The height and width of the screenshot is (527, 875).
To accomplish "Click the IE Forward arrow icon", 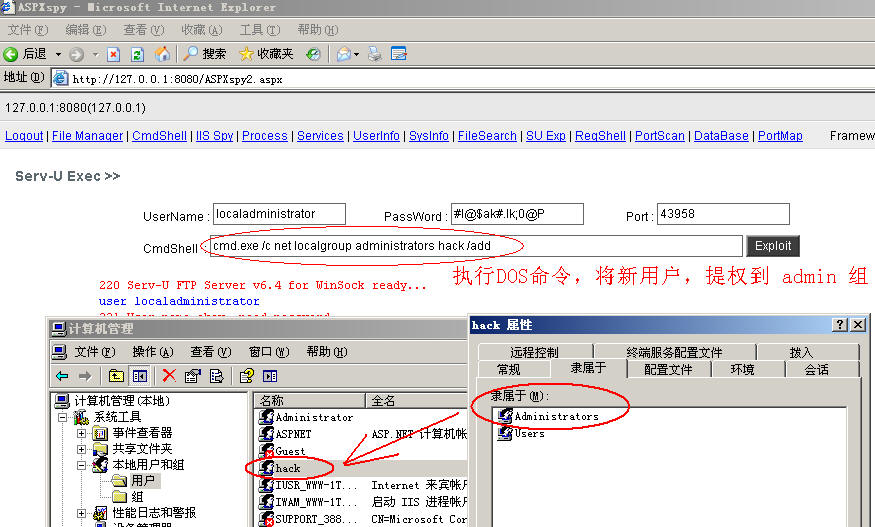I will click(76, 54).
